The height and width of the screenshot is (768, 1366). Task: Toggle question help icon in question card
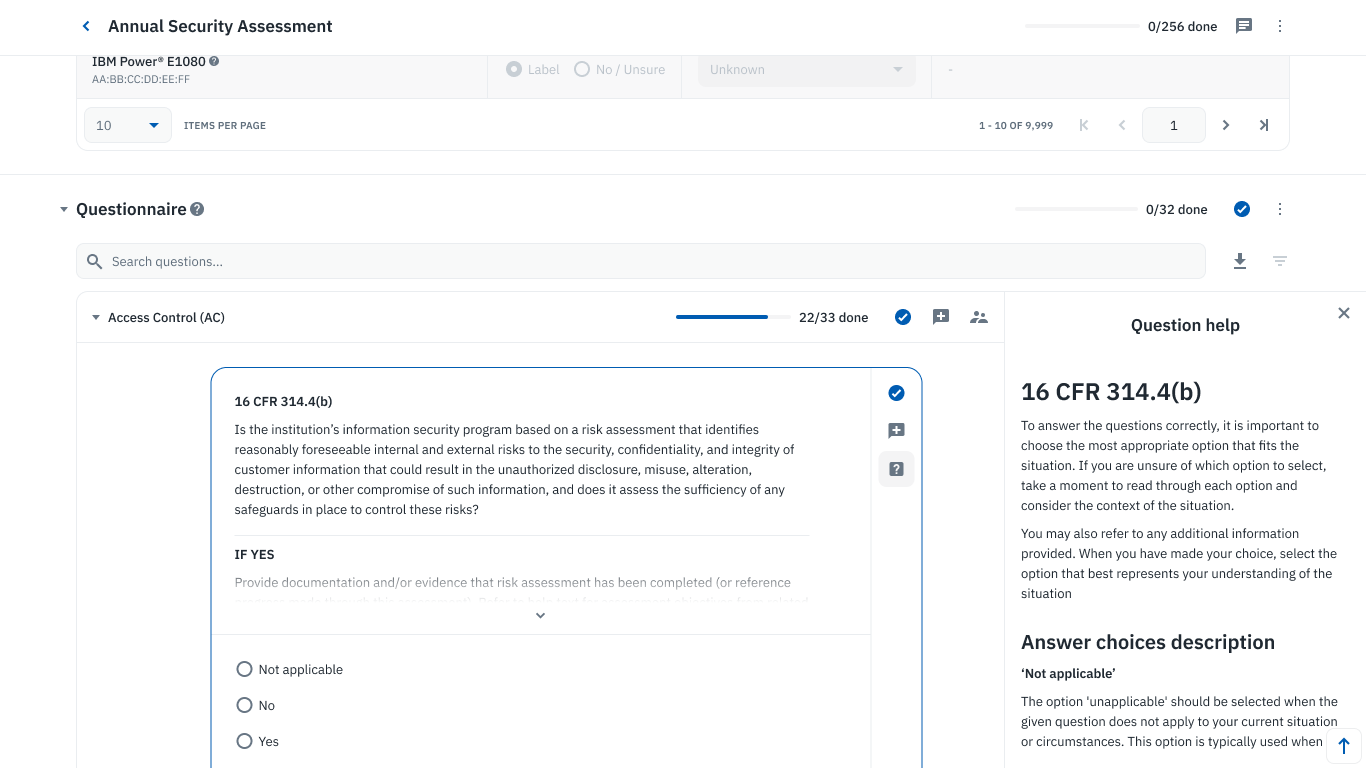(896, 469)
